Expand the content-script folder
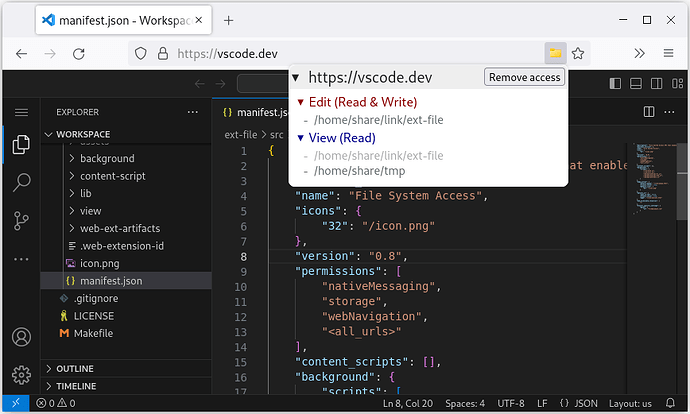Viewport: 690px width, 414px height. point(112,176)
